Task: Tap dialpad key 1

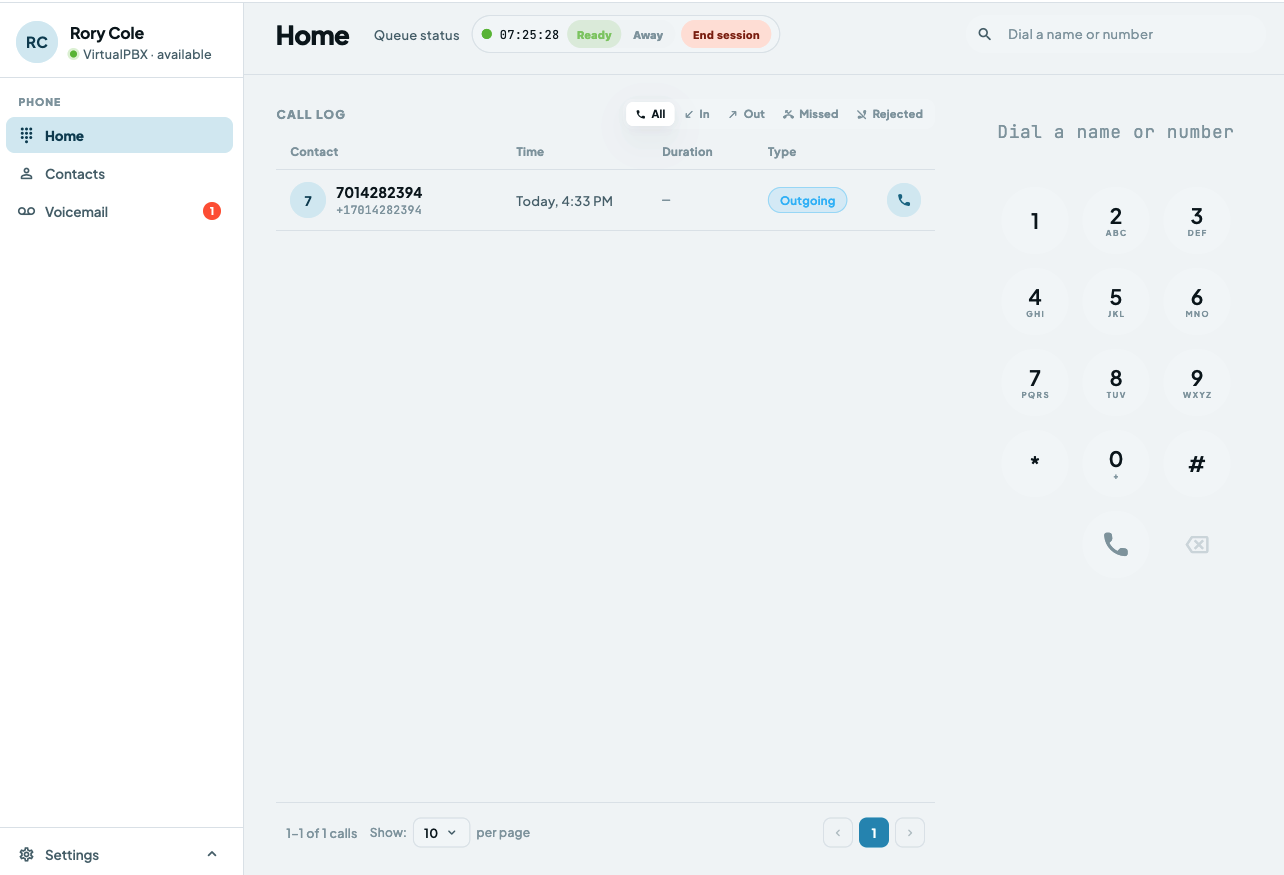Action: tap(1035, 221)
